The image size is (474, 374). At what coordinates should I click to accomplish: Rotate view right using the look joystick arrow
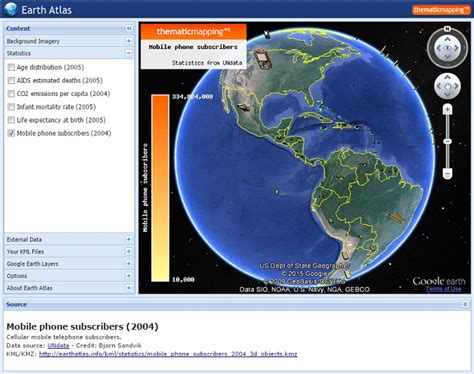pyautogui.click(x=456, y=48)
